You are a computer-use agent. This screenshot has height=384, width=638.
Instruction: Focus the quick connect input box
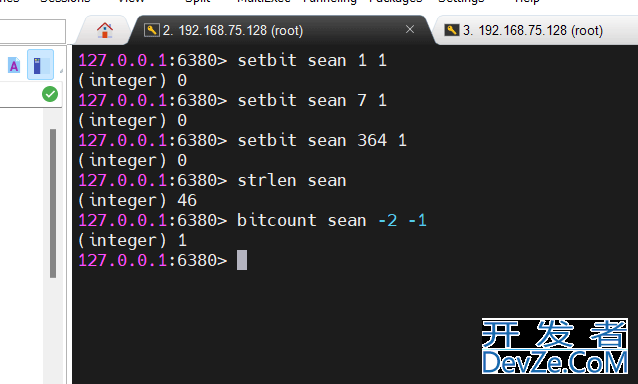click(x=33, y=31)
